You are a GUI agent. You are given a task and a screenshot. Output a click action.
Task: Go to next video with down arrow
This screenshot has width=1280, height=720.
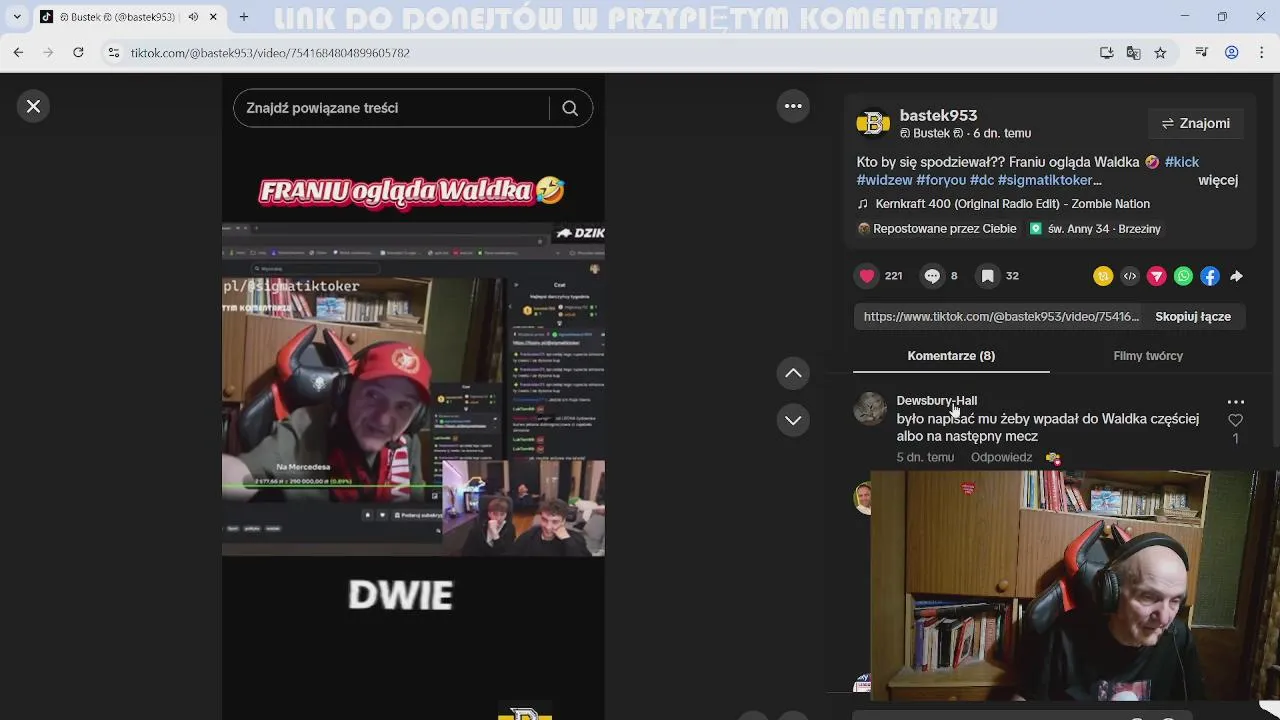click(793, 420)
